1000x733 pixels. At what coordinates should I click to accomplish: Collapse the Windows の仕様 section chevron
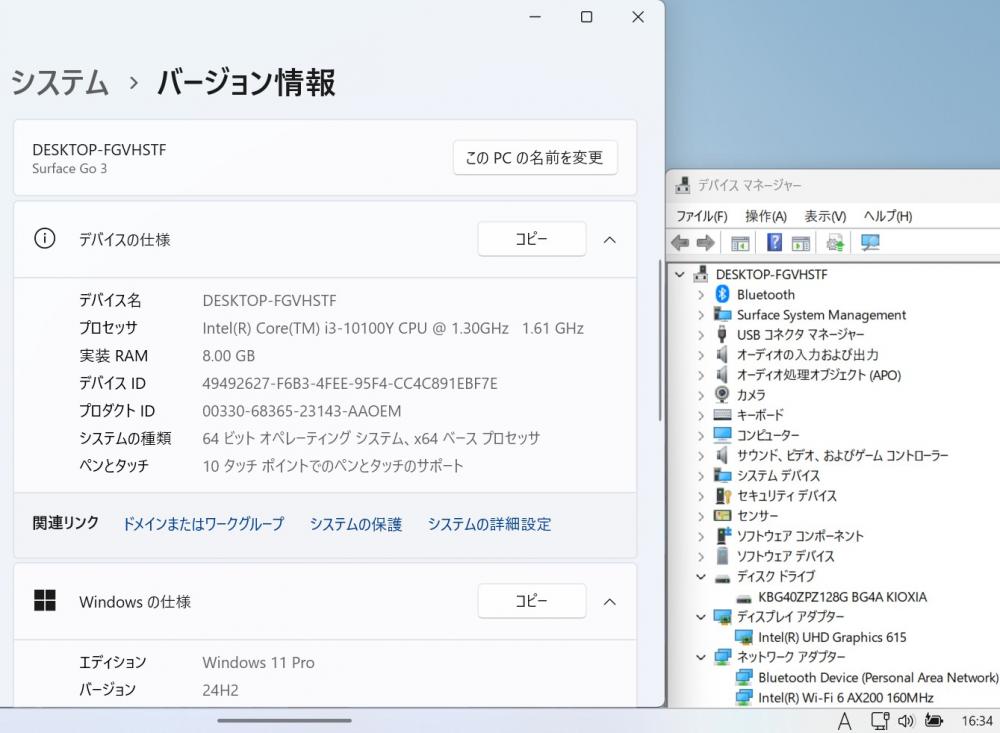[x=610, y=602]
